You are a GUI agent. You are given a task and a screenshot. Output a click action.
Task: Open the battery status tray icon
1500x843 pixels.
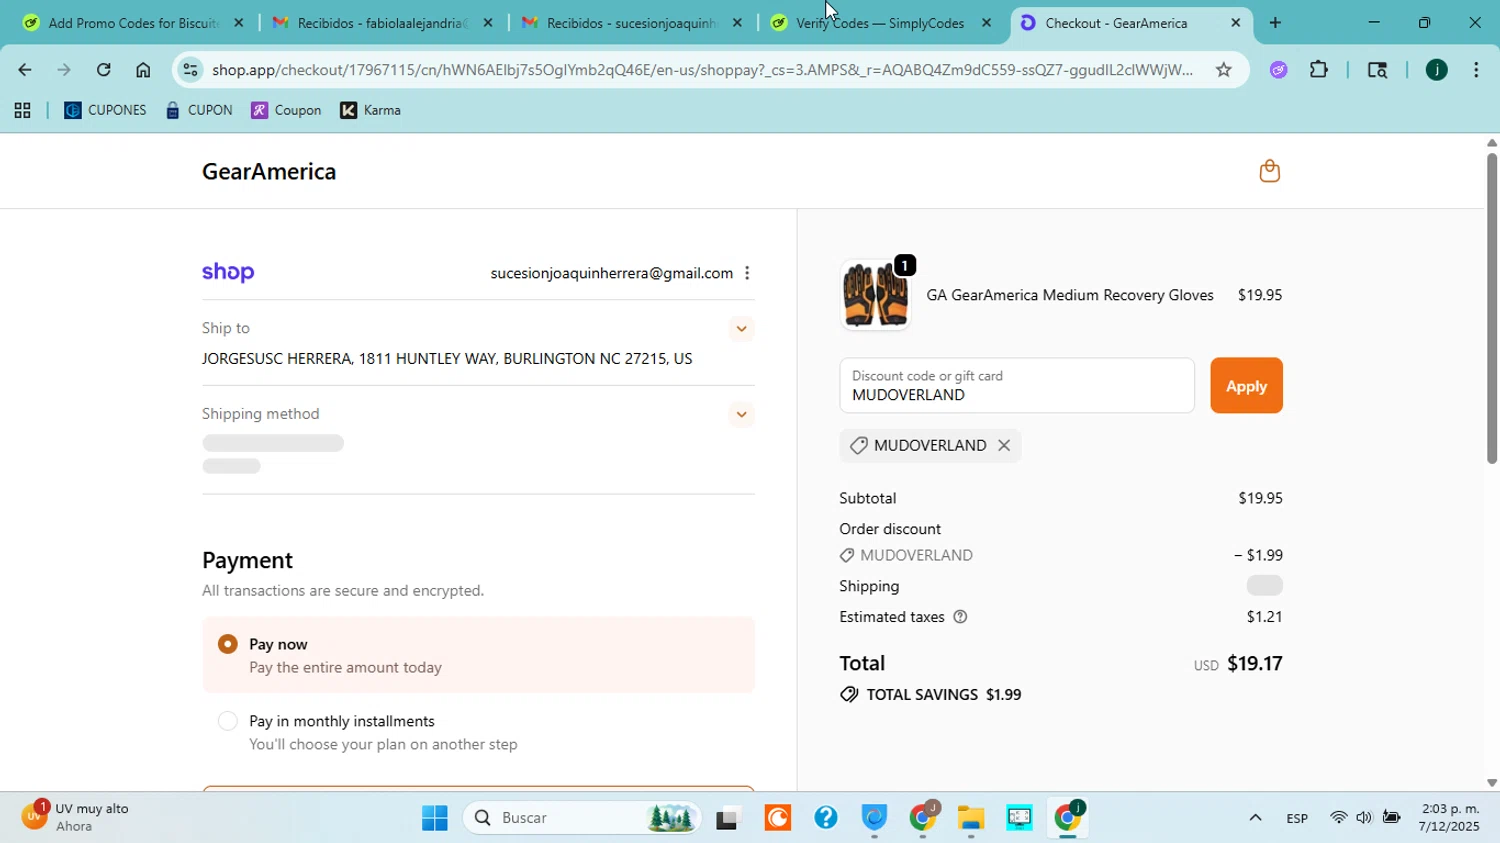(1391, 818)
